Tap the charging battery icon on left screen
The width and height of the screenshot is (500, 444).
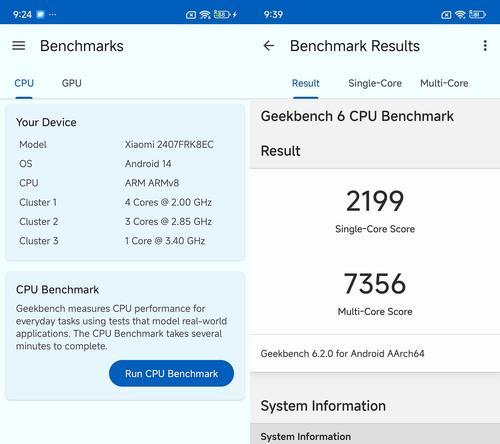(x=225, y=14)
